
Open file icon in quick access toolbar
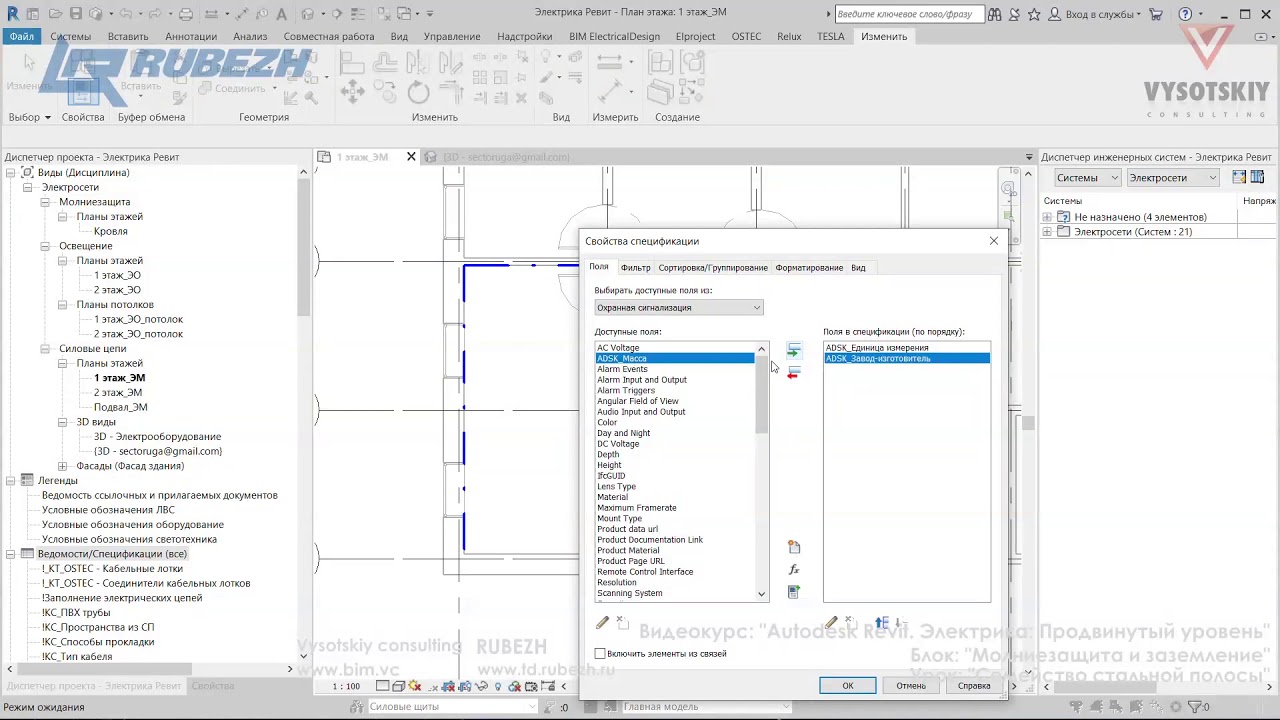coord(57,14)
